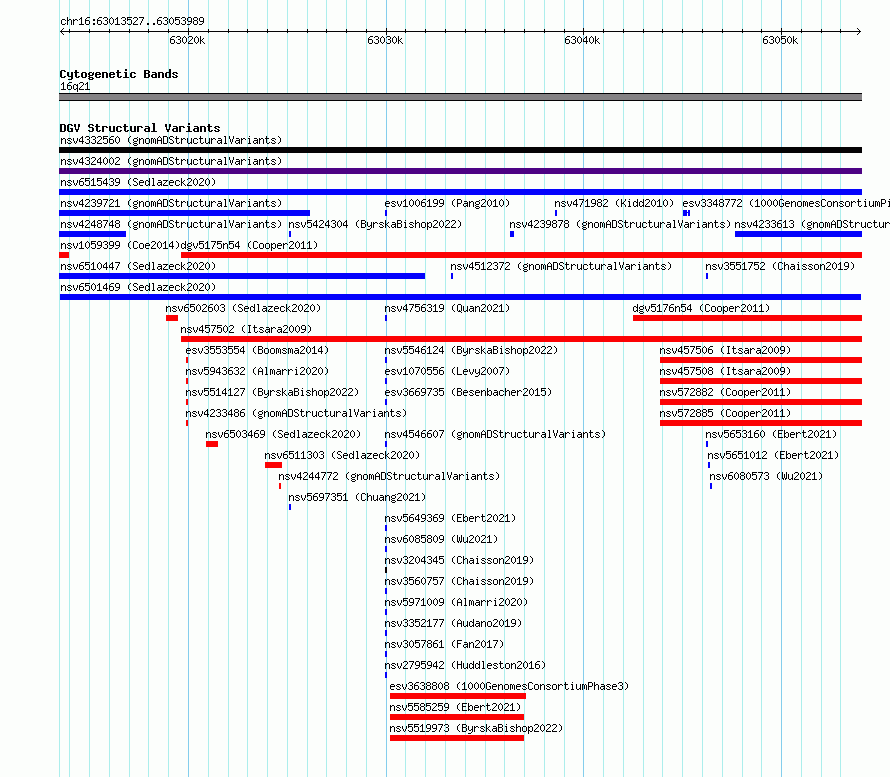Image resolution: width=890 pixels, height=777 pixels.
Task: Select nsv6510447 (Sedlazeck2020) label
Action: tap(138, 266)
